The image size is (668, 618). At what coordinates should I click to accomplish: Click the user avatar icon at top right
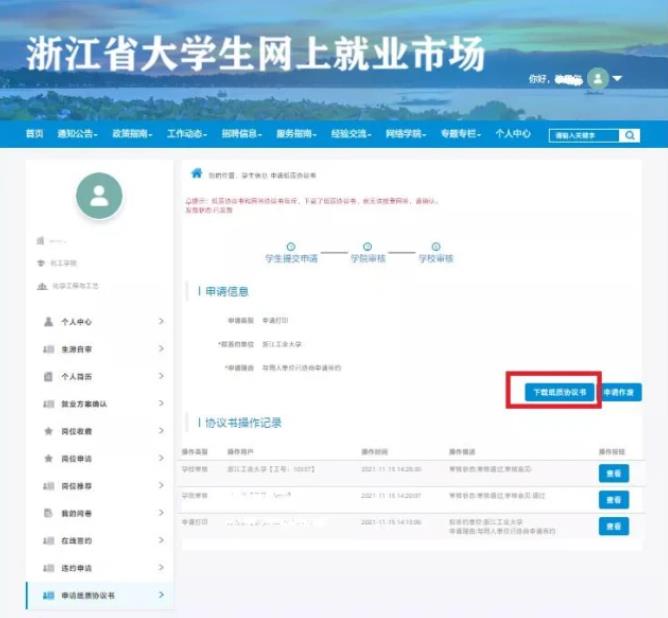coord(598,78)
